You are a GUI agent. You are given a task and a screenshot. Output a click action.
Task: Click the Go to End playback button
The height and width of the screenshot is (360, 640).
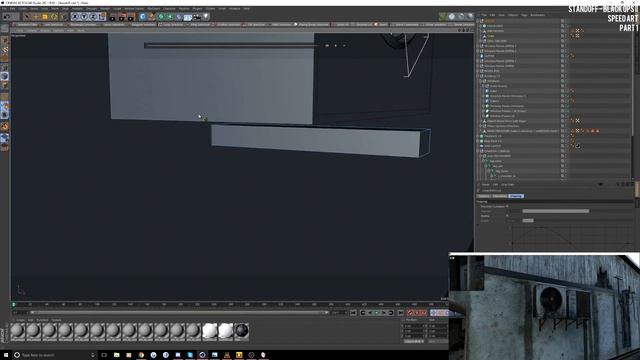[x=400, y=313]
